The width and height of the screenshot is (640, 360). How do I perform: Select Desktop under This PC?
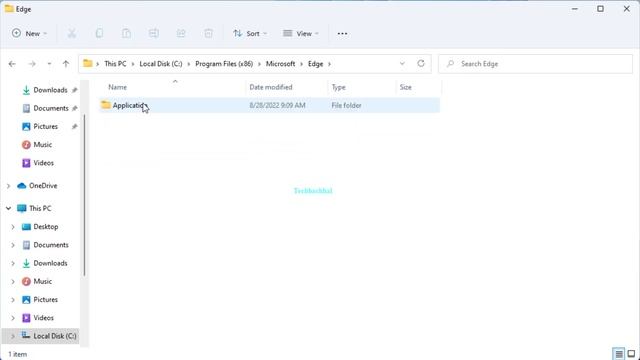46,227
